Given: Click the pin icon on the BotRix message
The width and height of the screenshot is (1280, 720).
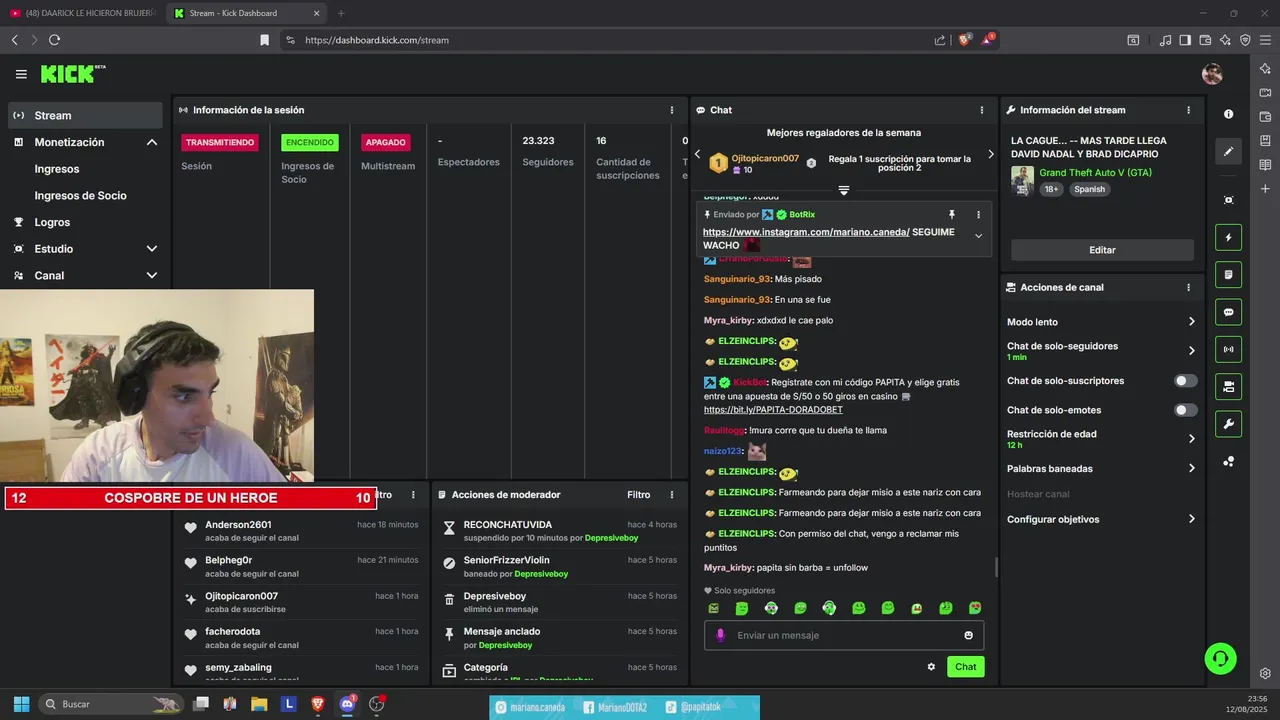Looking at the screenshot, I should tap(951, 215).
